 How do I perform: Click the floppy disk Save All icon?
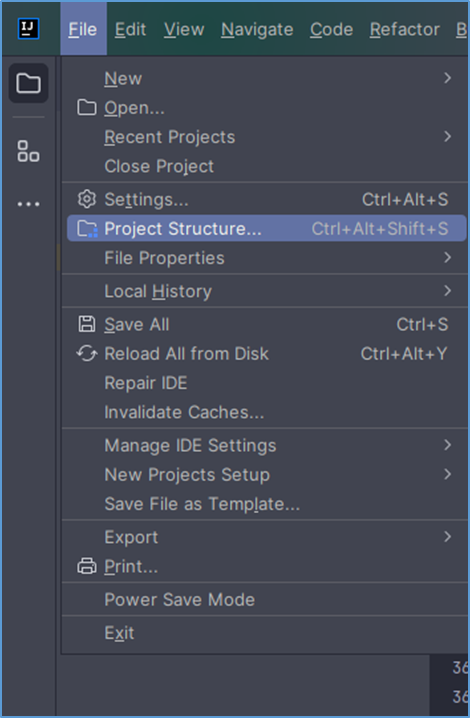point(87,324)
